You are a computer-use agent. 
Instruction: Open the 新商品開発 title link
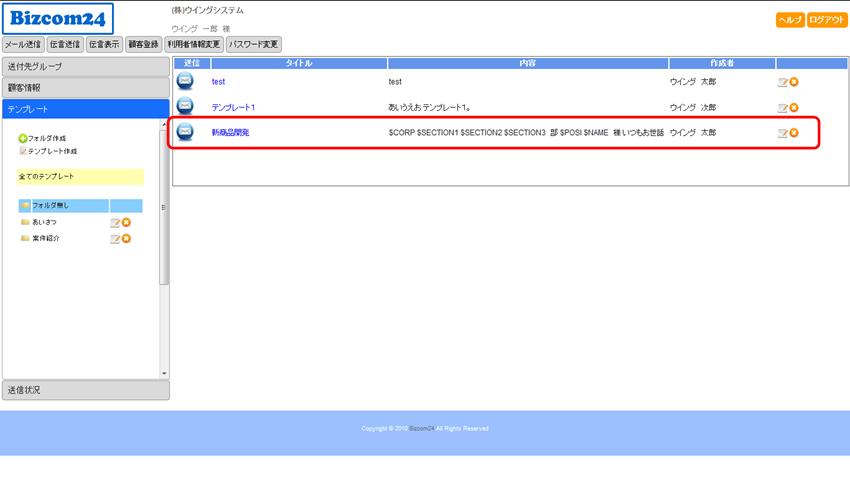(230, 132)
